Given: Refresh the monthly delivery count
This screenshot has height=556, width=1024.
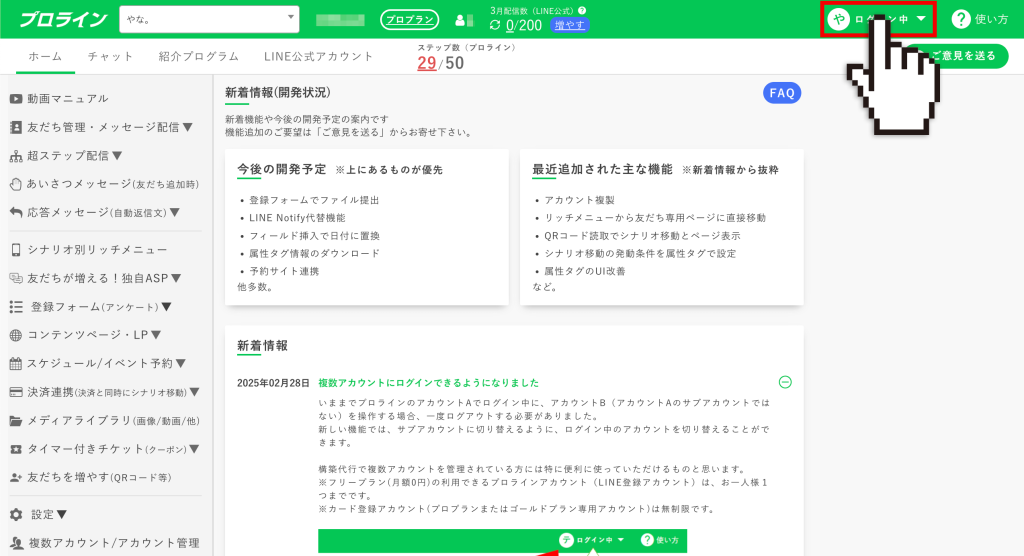Looking at the screenshot, I should pos(495,25).
